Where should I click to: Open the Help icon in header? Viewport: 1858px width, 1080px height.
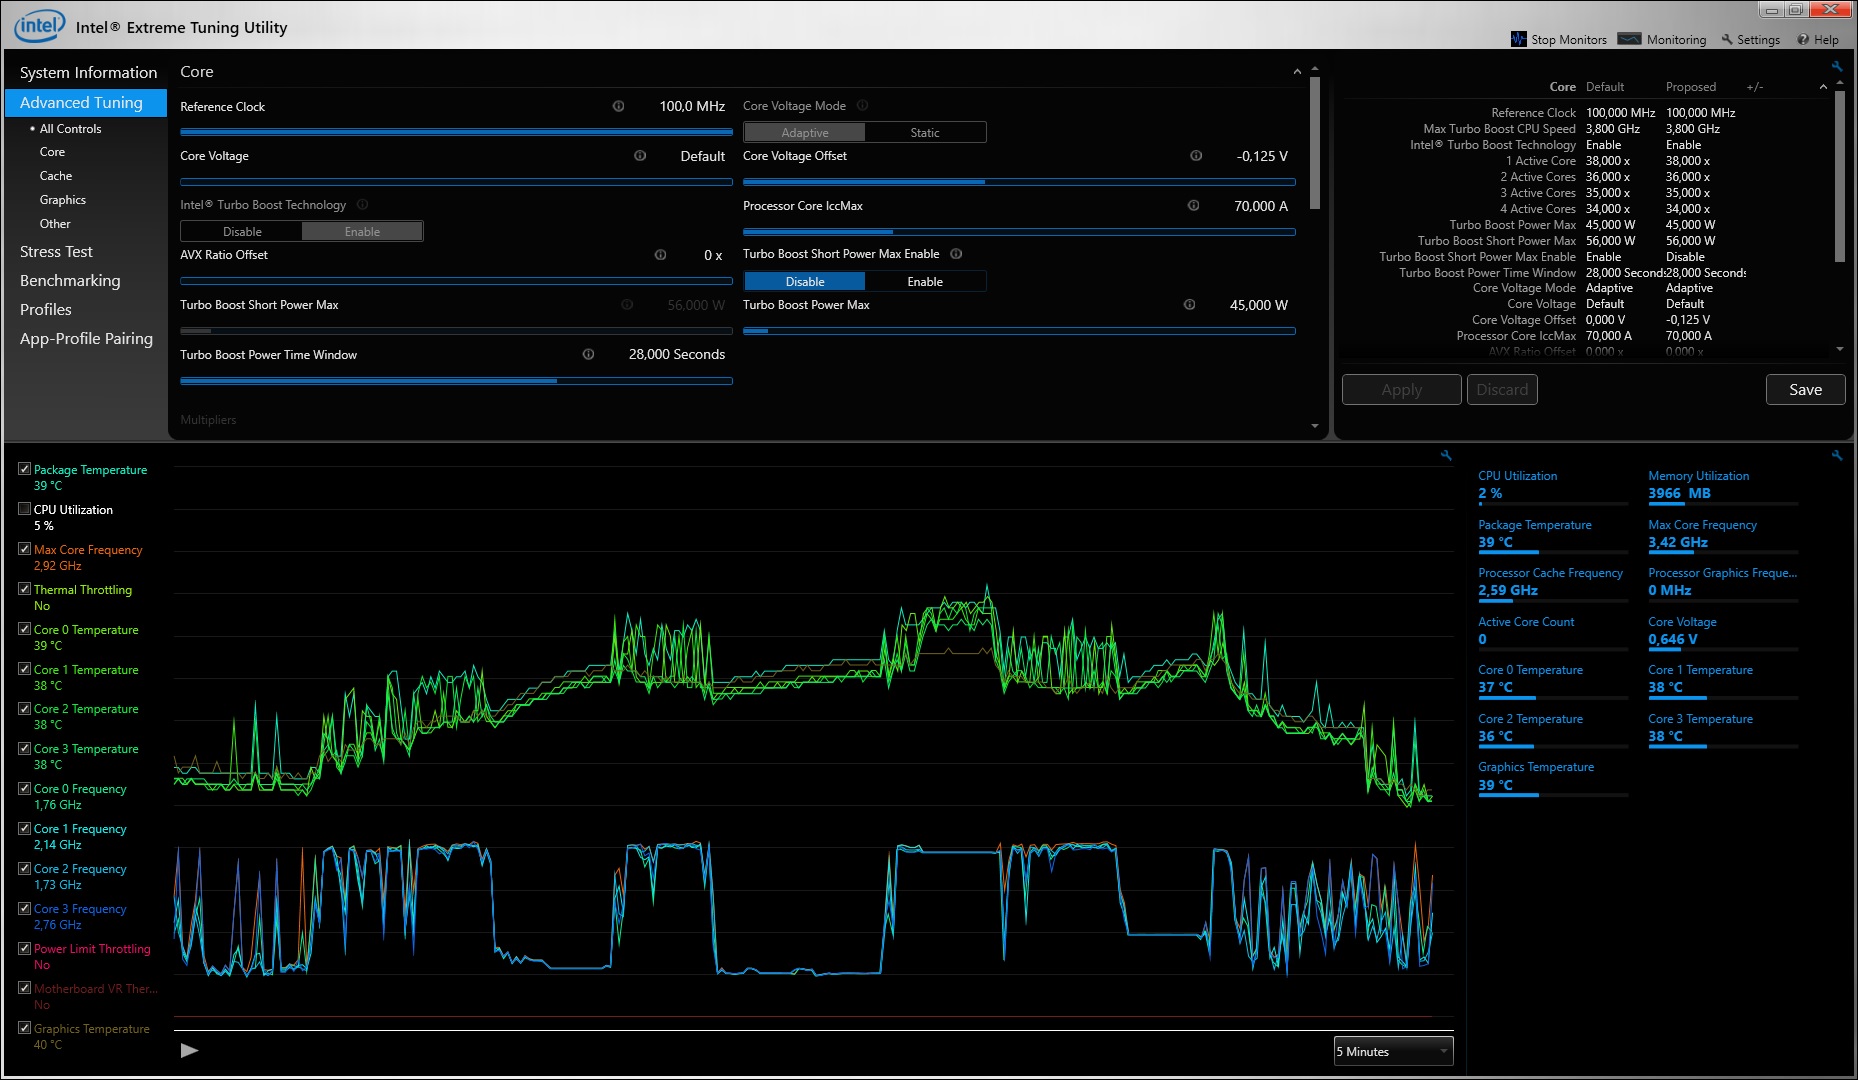pos(1803,40)
